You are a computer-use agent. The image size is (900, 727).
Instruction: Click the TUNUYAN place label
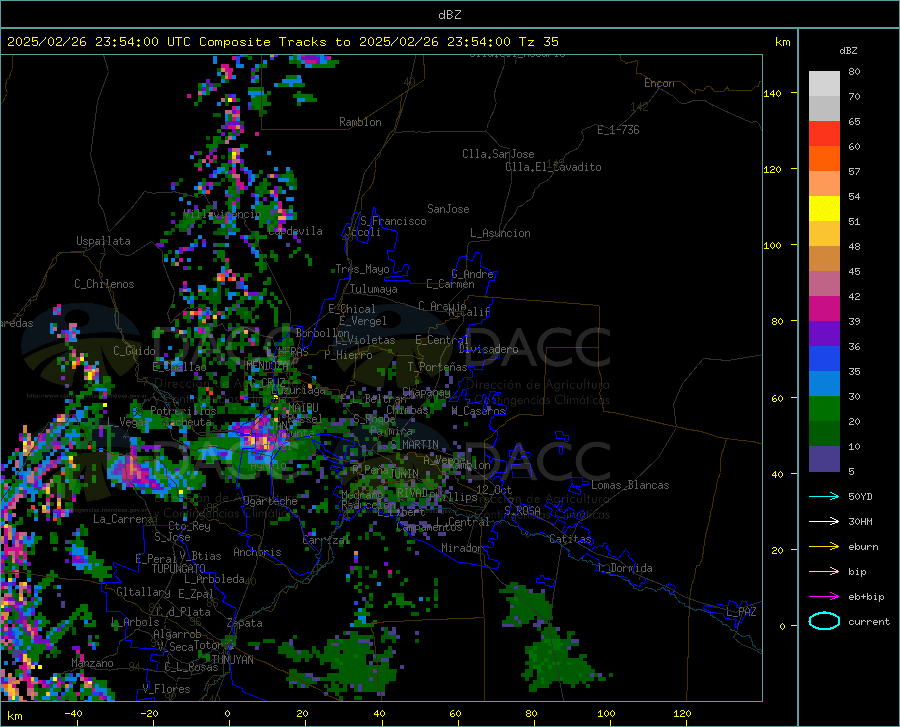[232, 660]
